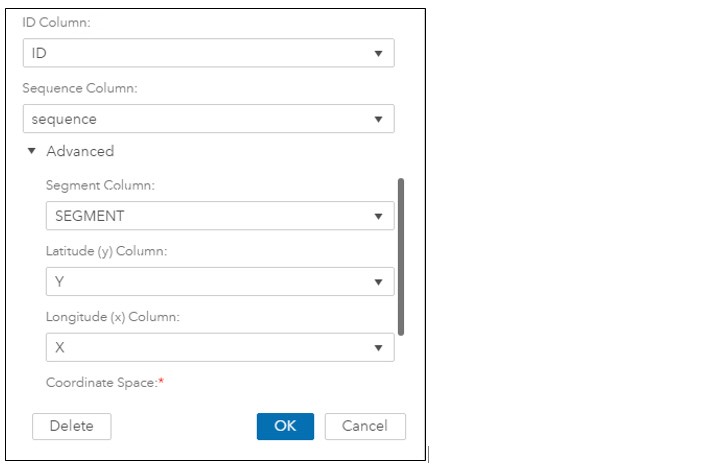Click the ID Column dropdown arrow

click(378, 54)
